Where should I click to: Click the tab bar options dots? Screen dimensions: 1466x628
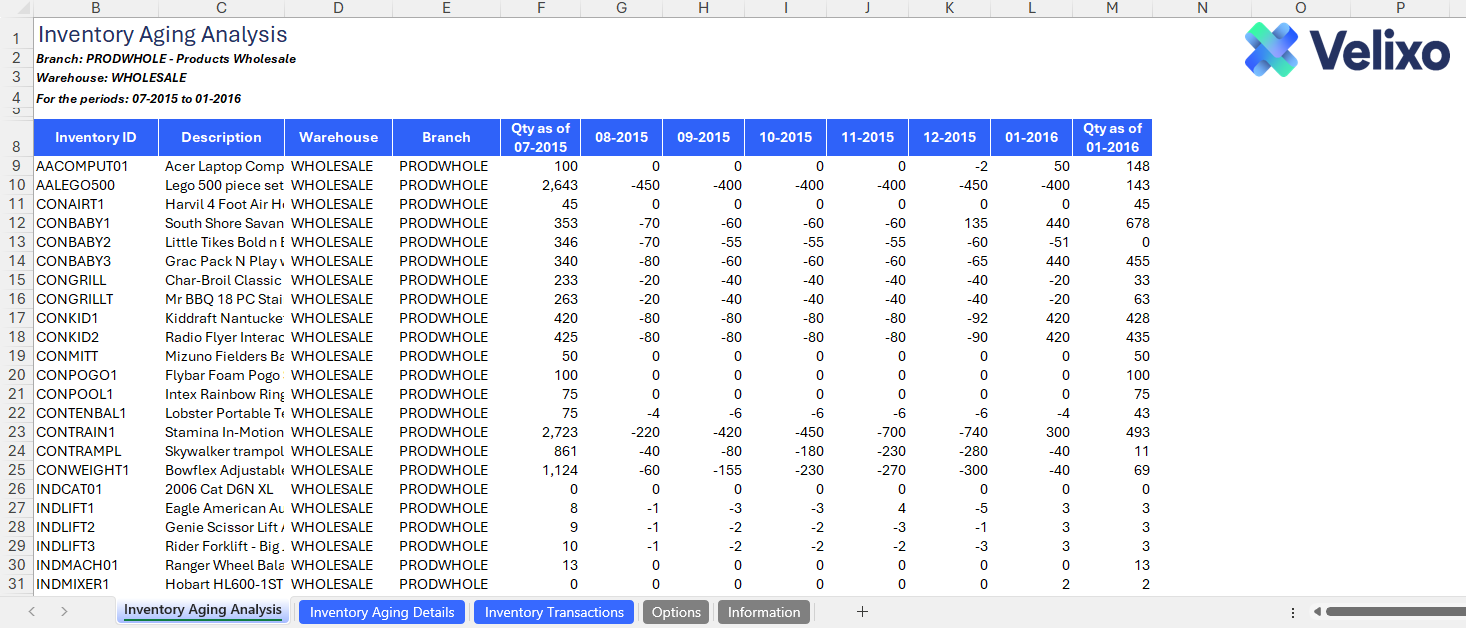tap(1293, 612)
